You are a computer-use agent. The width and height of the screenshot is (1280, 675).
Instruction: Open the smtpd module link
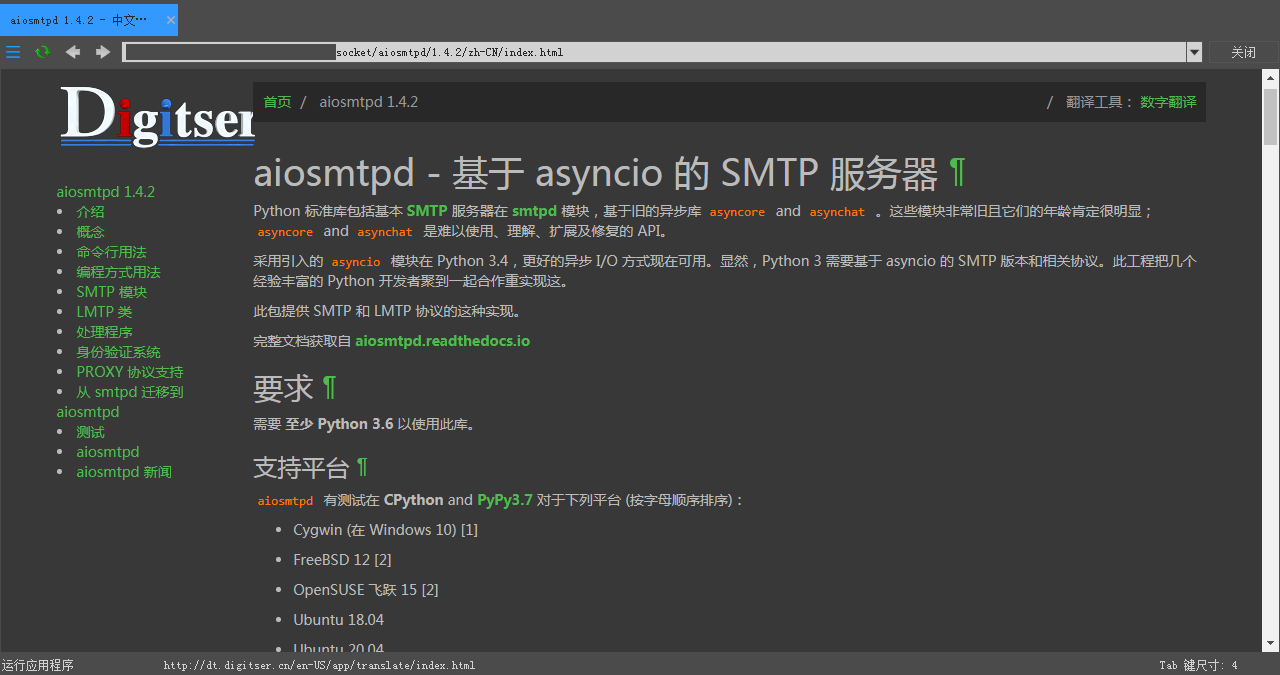click(x=534, y=211)
